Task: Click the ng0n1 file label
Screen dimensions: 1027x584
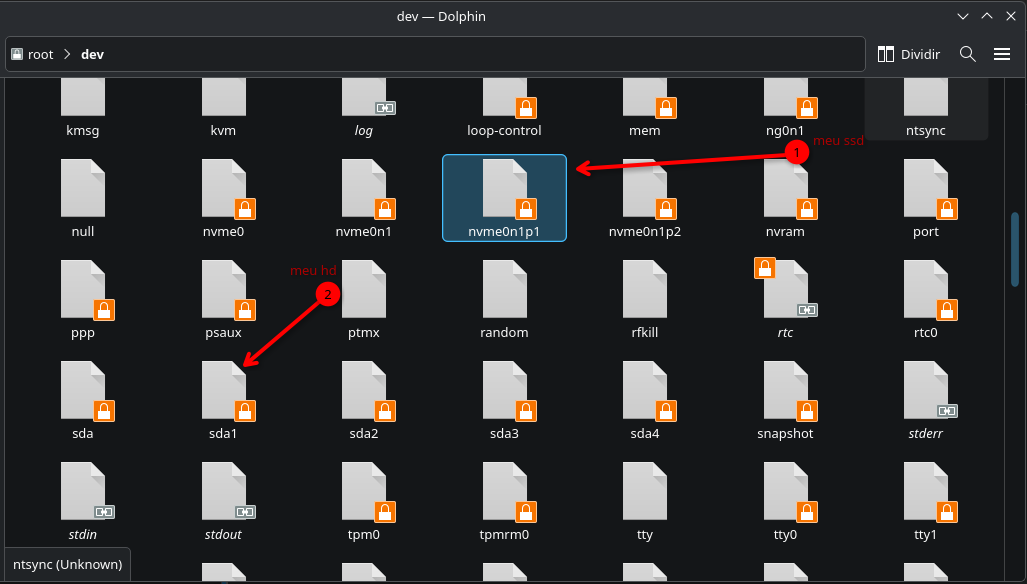Action: click(785, 130)
